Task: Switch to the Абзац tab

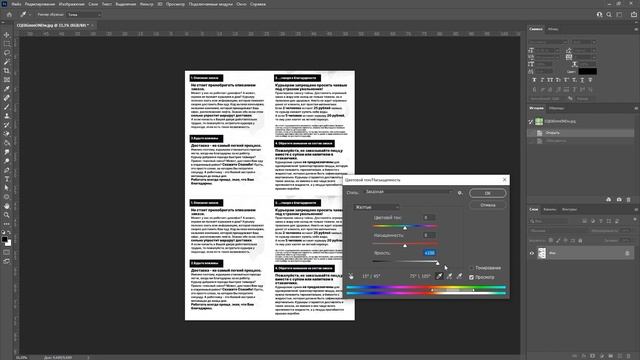Action: pyautogui.click(x=553, y=29)
